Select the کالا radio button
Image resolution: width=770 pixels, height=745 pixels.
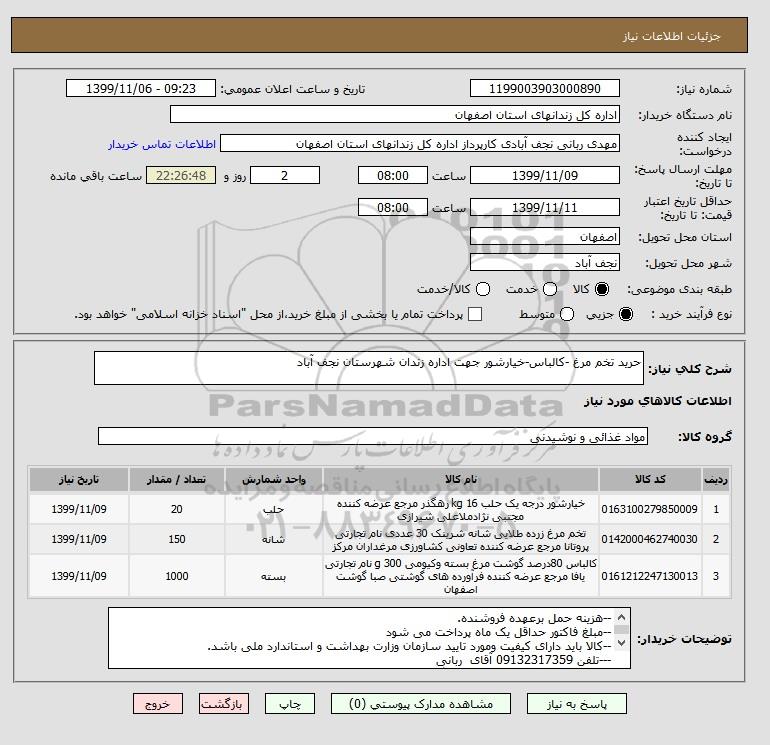coord(602,289)
